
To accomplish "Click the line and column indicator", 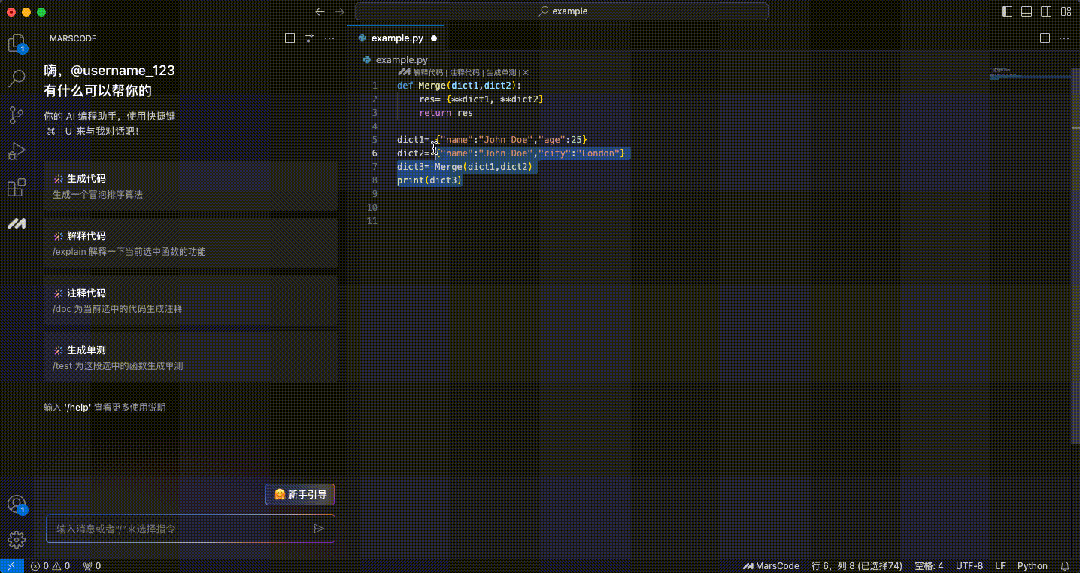I will tap(858, 565).
